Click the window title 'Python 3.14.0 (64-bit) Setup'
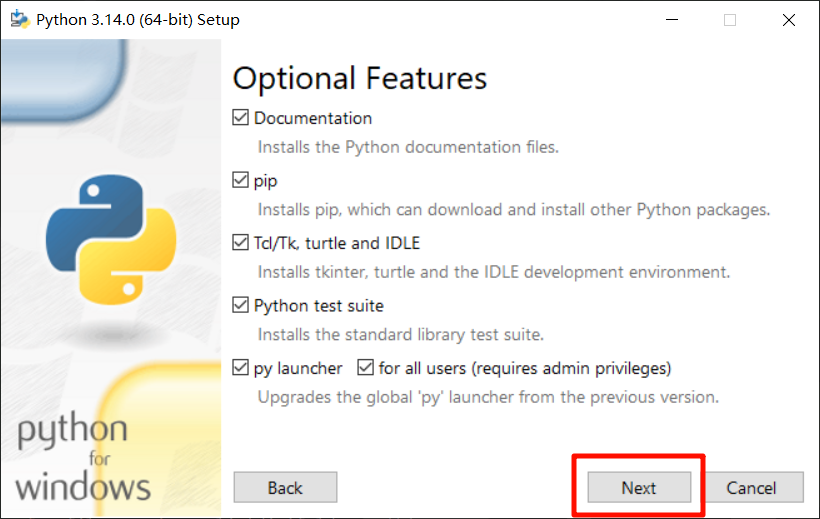 pyautogui.click(x=138, y=19)
